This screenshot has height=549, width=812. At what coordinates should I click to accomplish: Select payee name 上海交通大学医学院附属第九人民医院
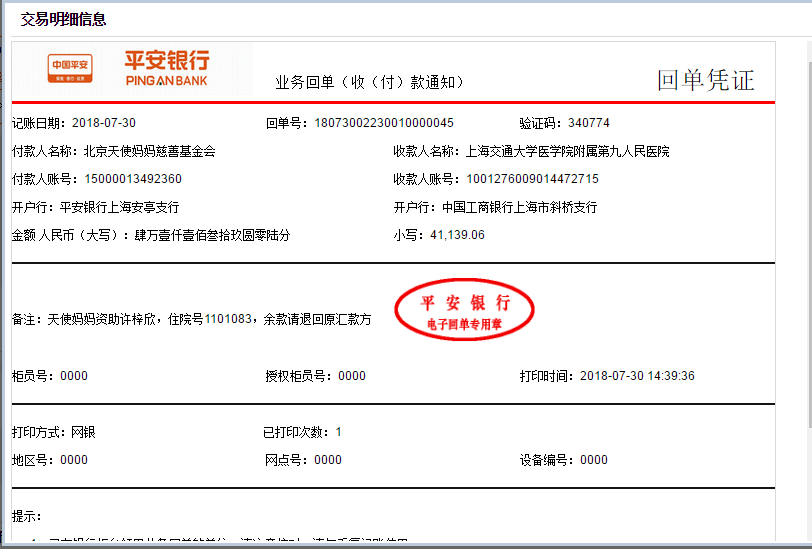(568, 151)
